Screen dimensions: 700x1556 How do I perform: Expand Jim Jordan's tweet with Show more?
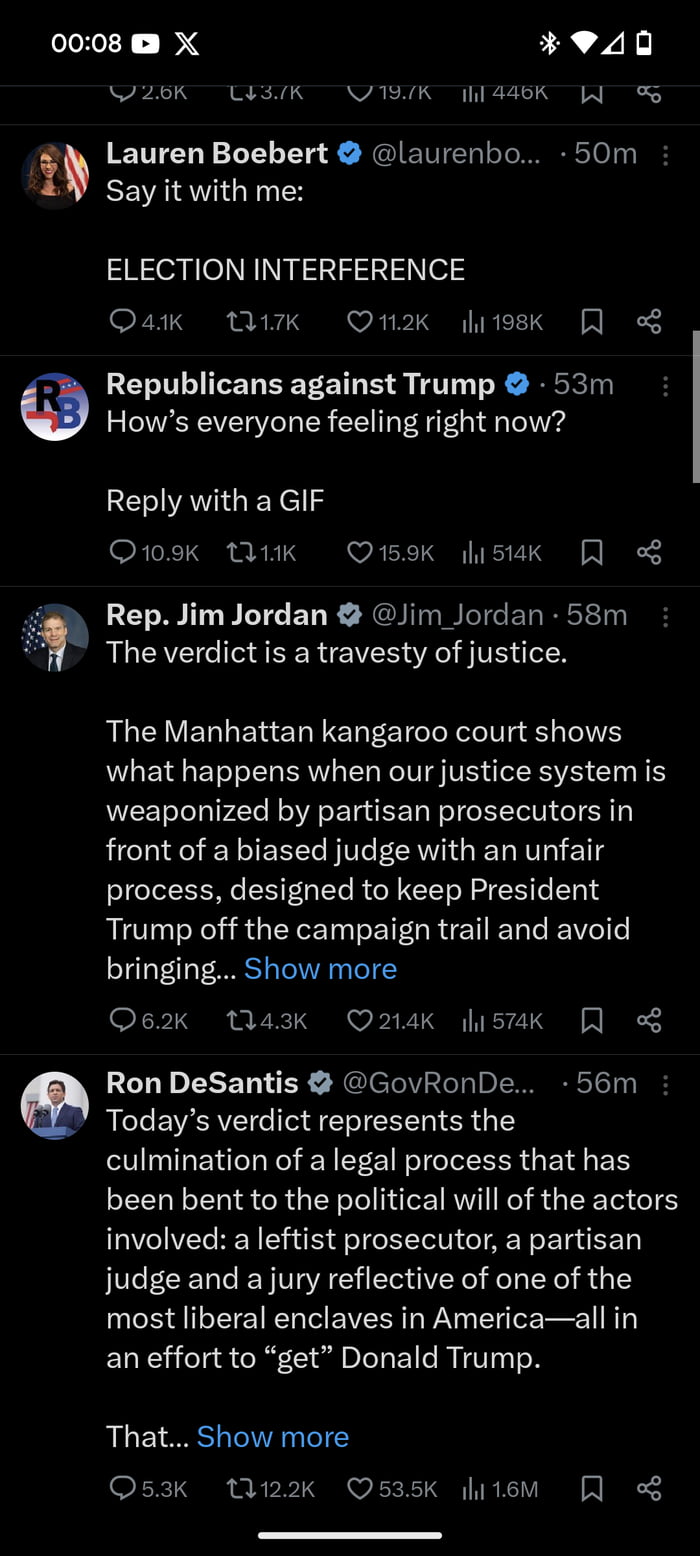click(320, 969)
